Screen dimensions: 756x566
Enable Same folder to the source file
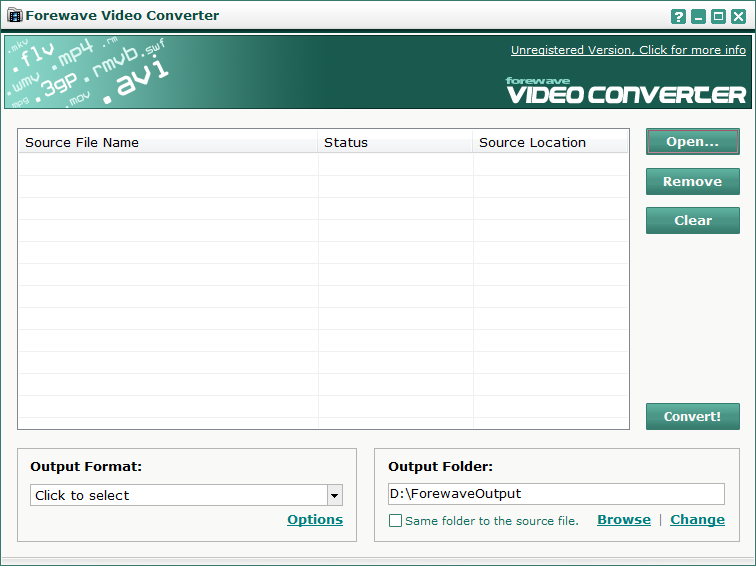pyautogui.click(x=395, y=521)
